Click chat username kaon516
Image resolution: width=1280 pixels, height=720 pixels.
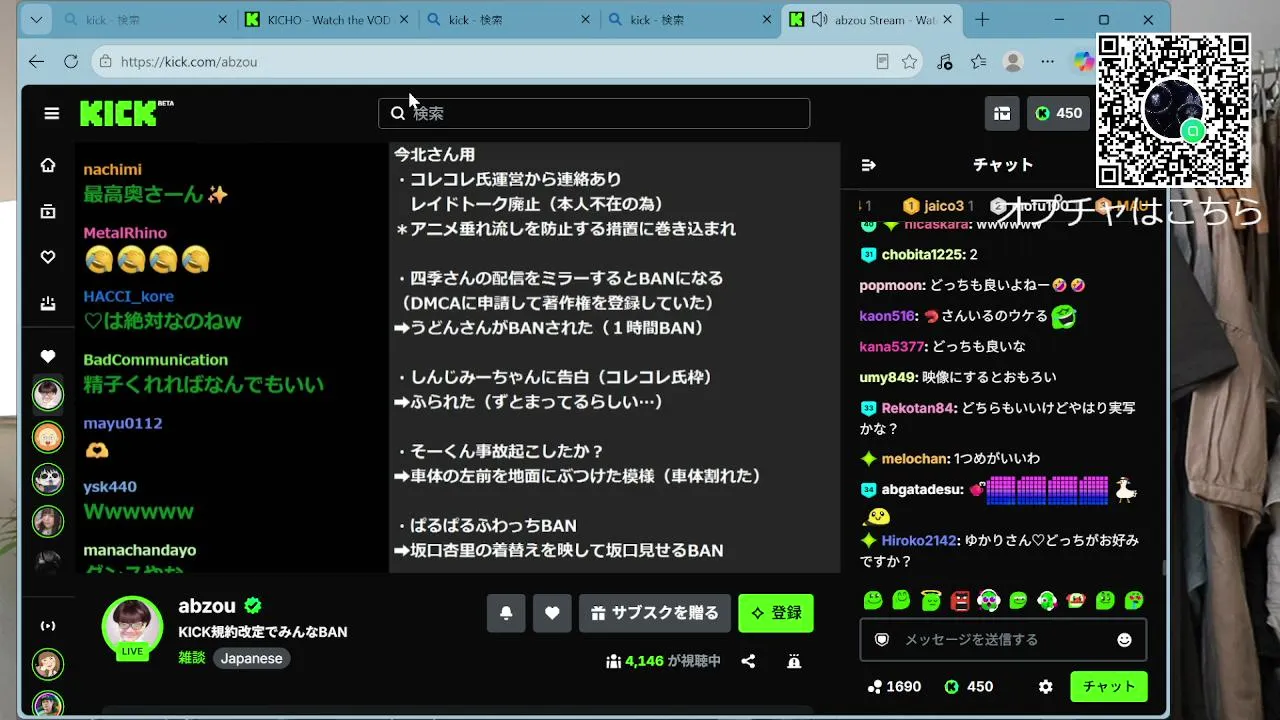888,316
